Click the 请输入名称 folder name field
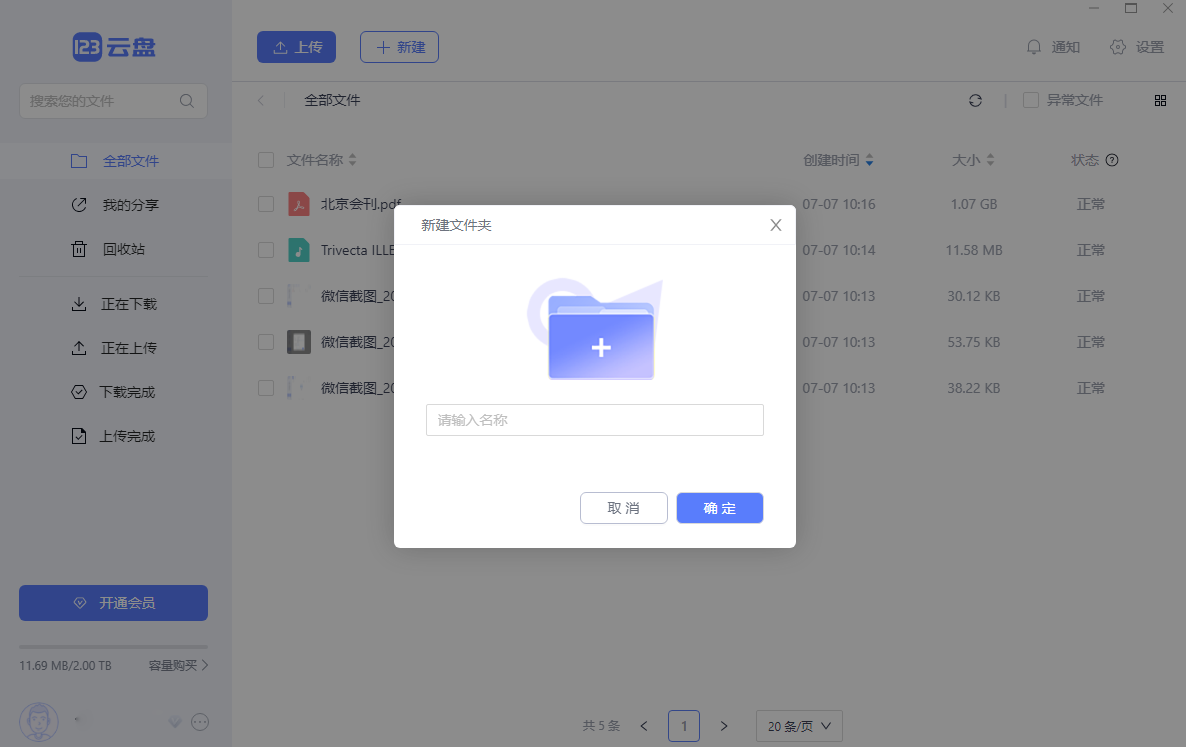 [594, 420]
